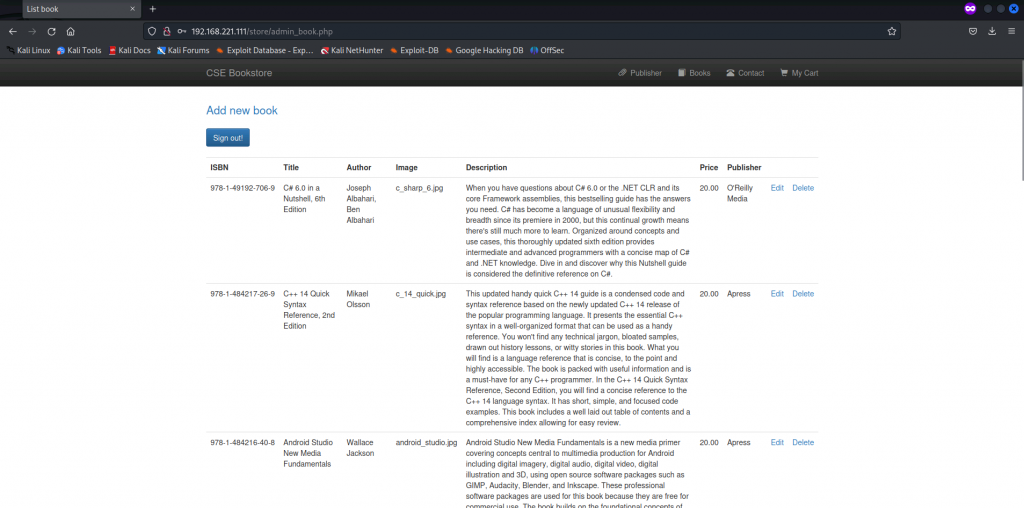The width and height of the screenshot is (1024, 508).
Task: Click the key saved-login icon in address bar
Action: click(182, 31)
